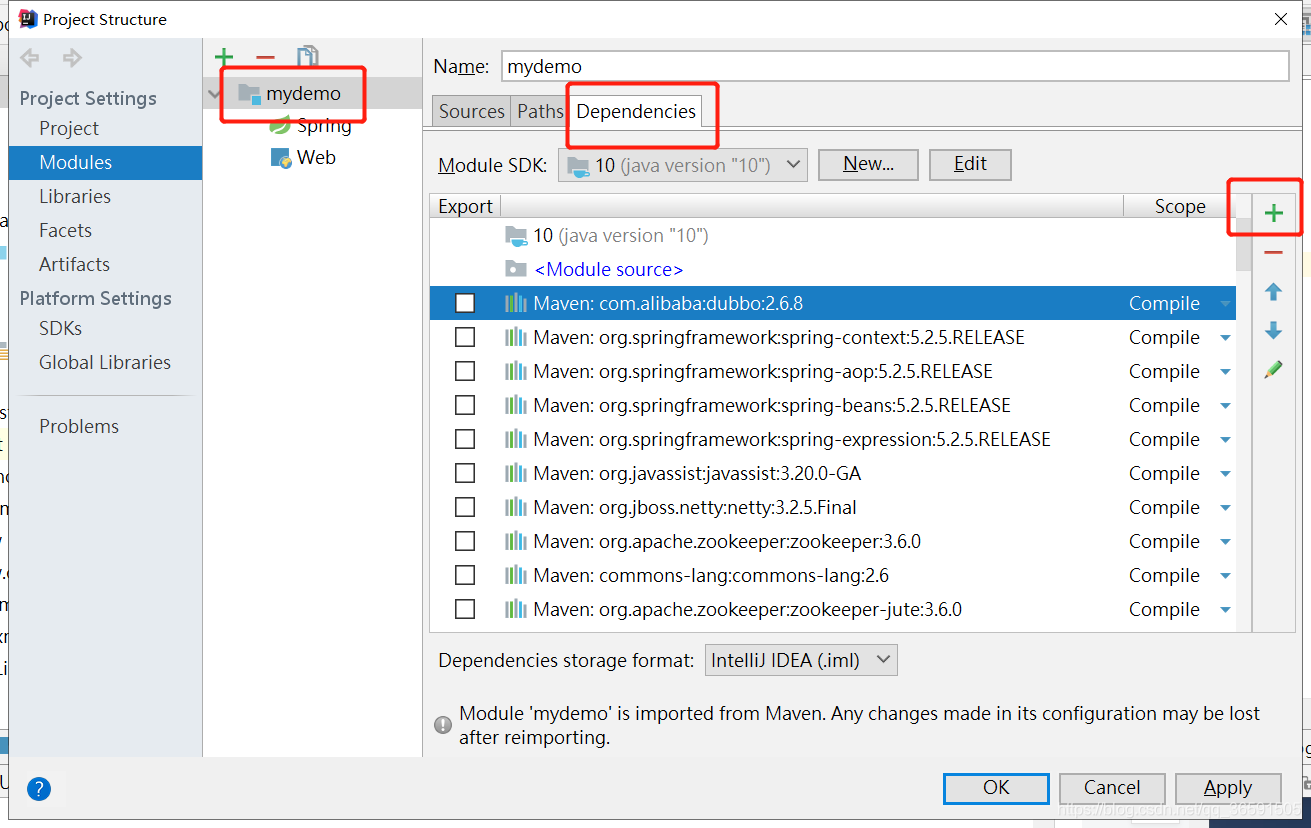Viewport: 1311px width, 828px height.
Task: Open the Facets settings page
Action: (x=66, y=230)
